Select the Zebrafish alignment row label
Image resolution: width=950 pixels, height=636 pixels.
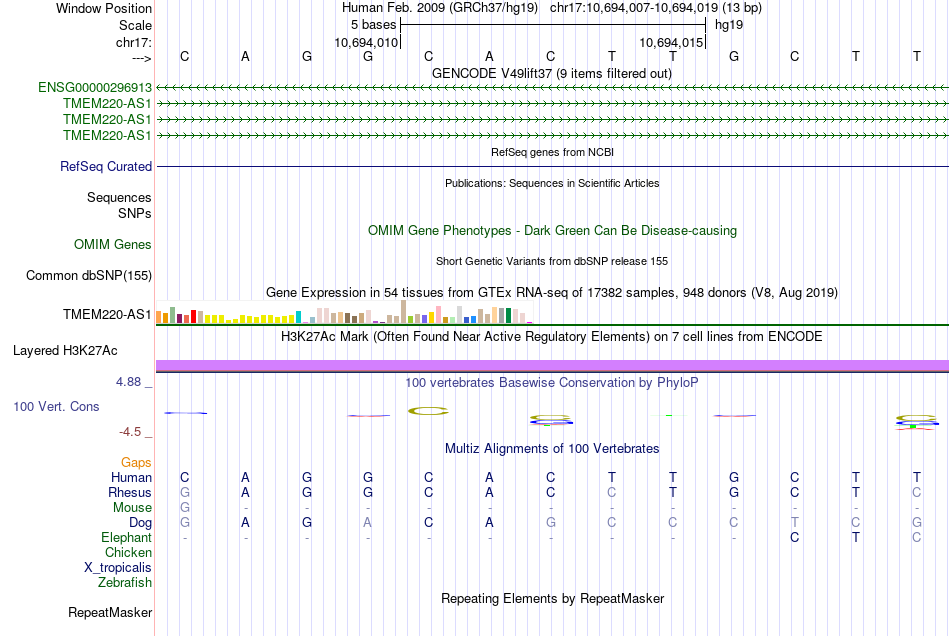point(125,582)
